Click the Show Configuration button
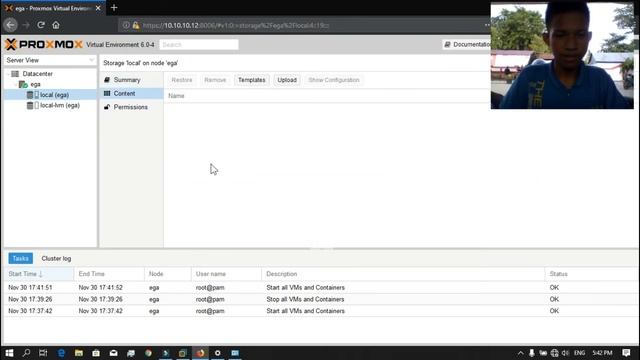640x360 pixels. (334, 80)
